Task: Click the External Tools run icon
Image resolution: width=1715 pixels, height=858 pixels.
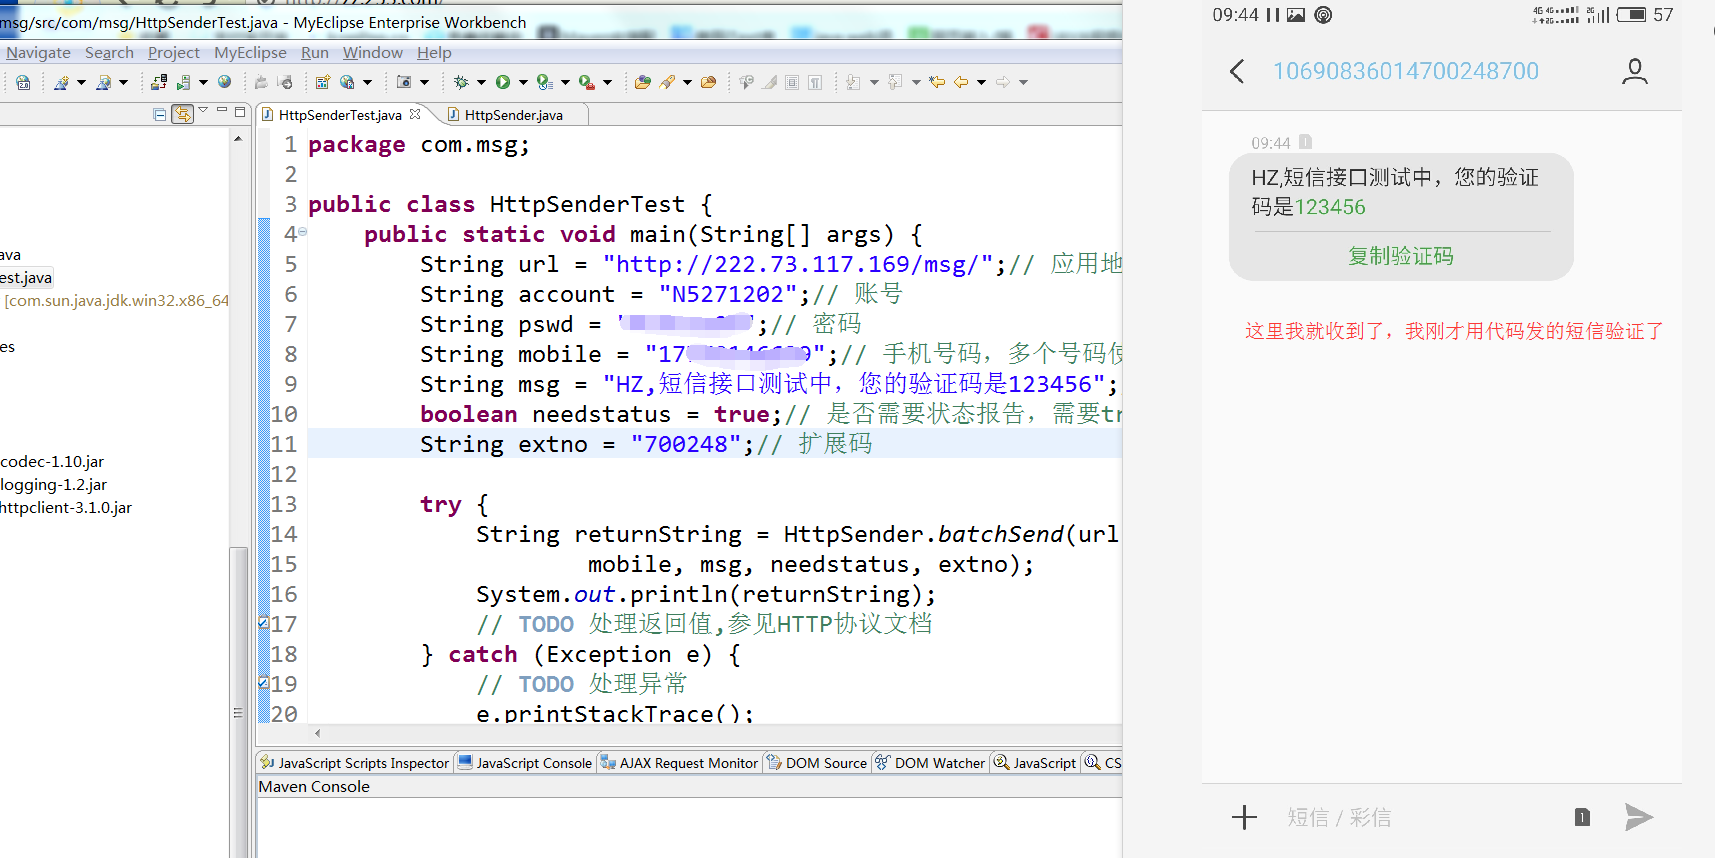Action: point(587,82)
